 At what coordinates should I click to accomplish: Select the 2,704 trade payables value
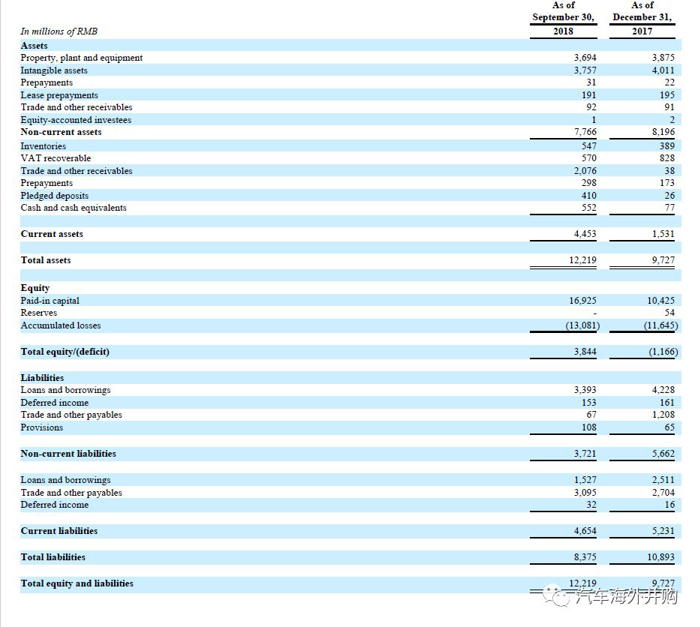tap(663, 493)
